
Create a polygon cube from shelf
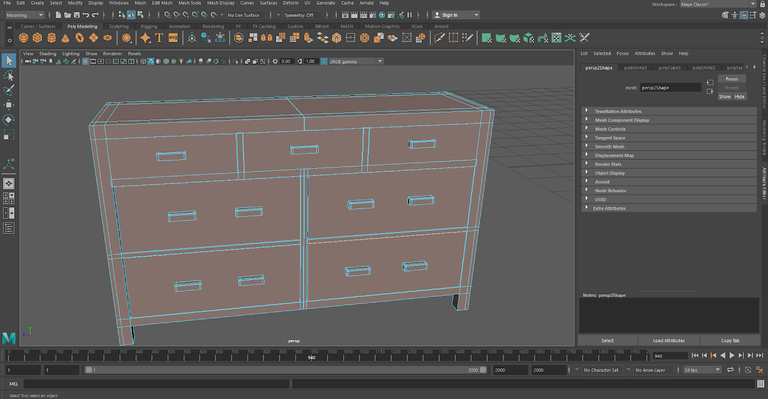37,38
